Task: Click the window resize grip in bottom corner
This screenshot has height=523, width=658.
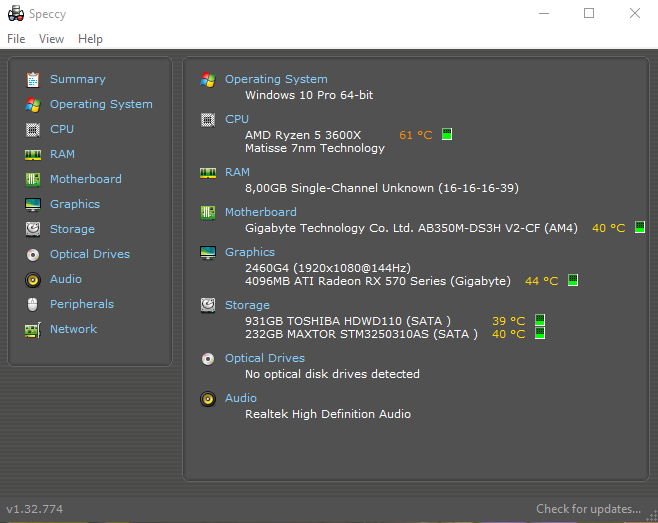Action: click(x=653, y=517)
